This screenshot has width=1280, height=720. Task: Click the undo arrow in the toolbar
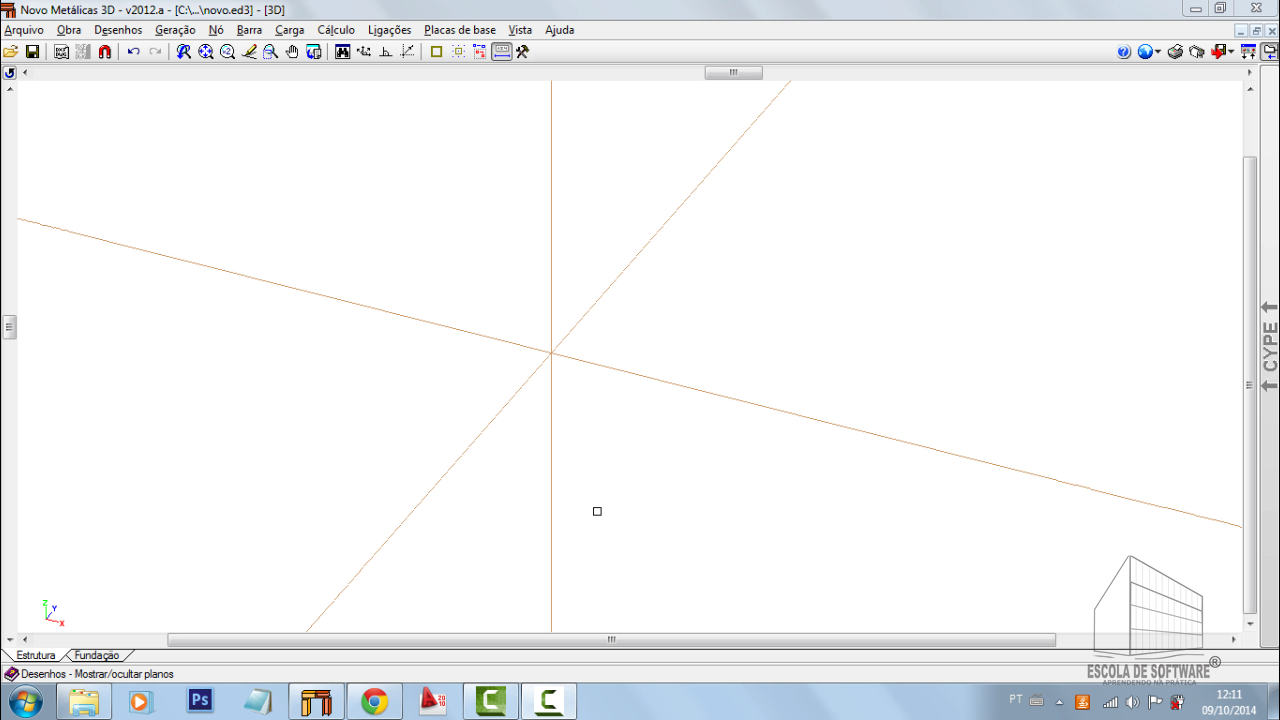(133, 52)
